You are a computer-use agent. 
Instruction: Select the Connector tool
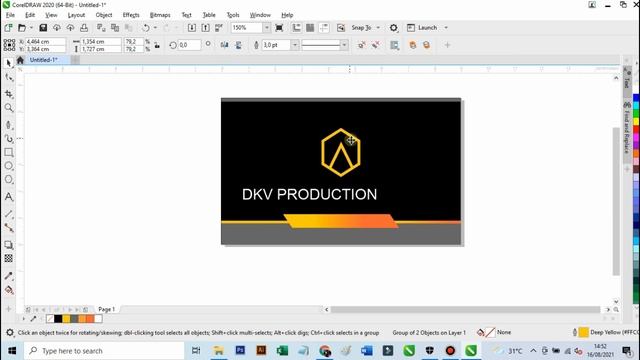tap(9, 228)
